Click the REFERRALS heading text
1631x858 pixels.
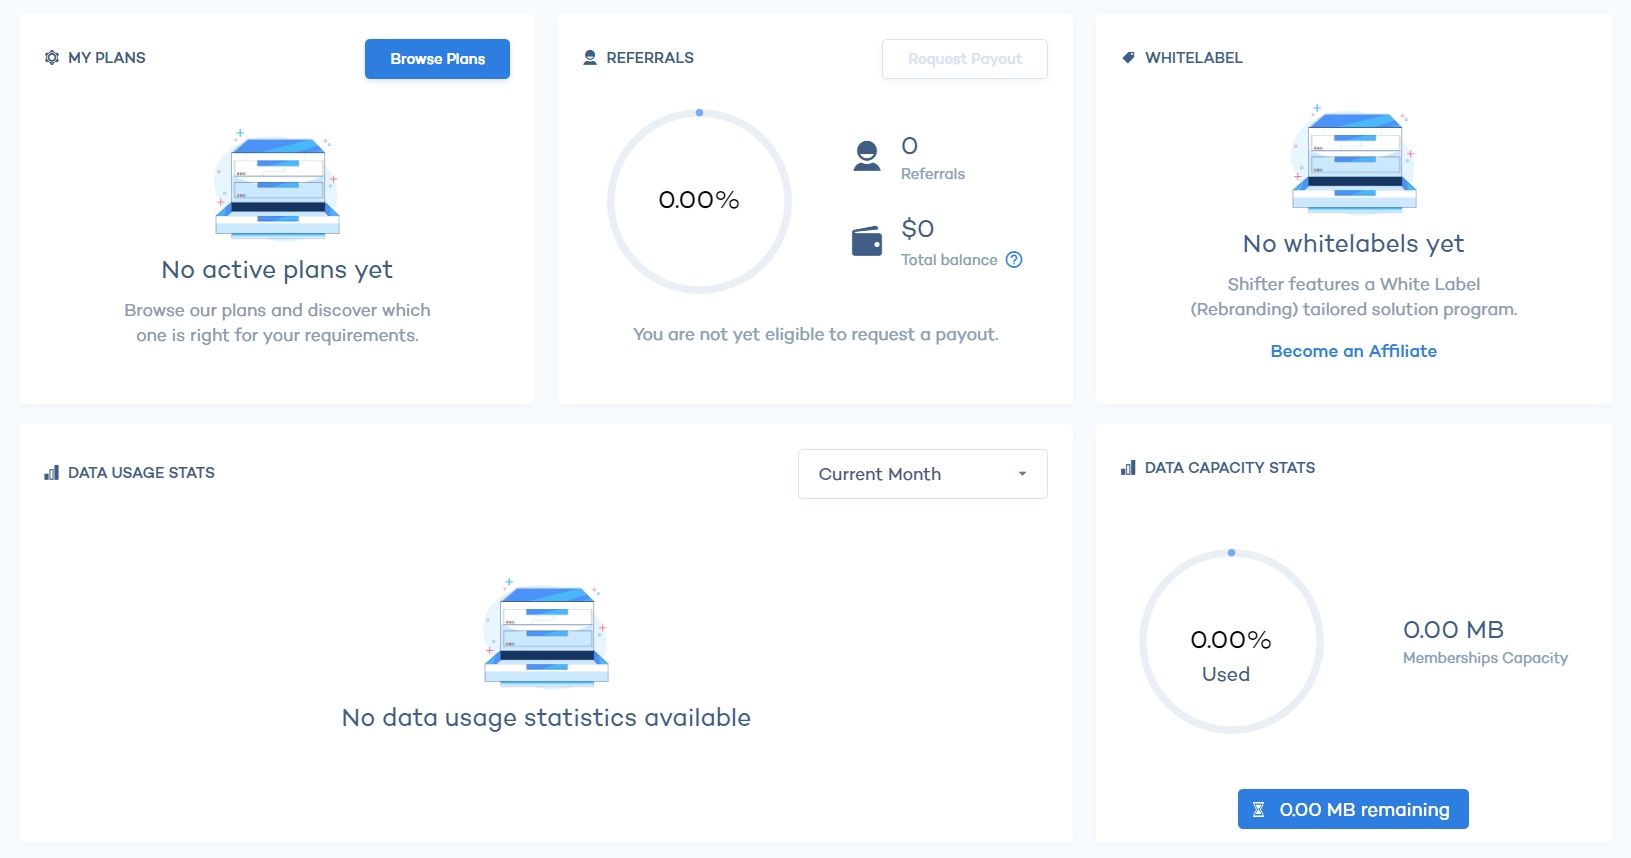point(650,58)
